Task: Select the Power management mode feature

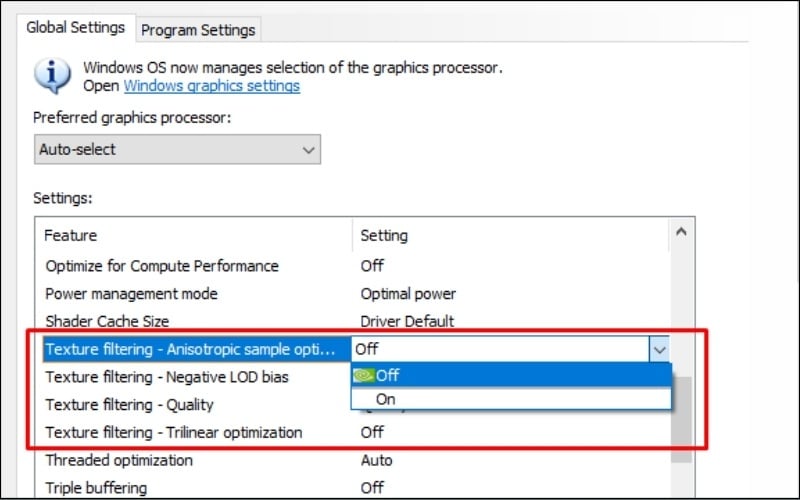Action: click(131, 294)
